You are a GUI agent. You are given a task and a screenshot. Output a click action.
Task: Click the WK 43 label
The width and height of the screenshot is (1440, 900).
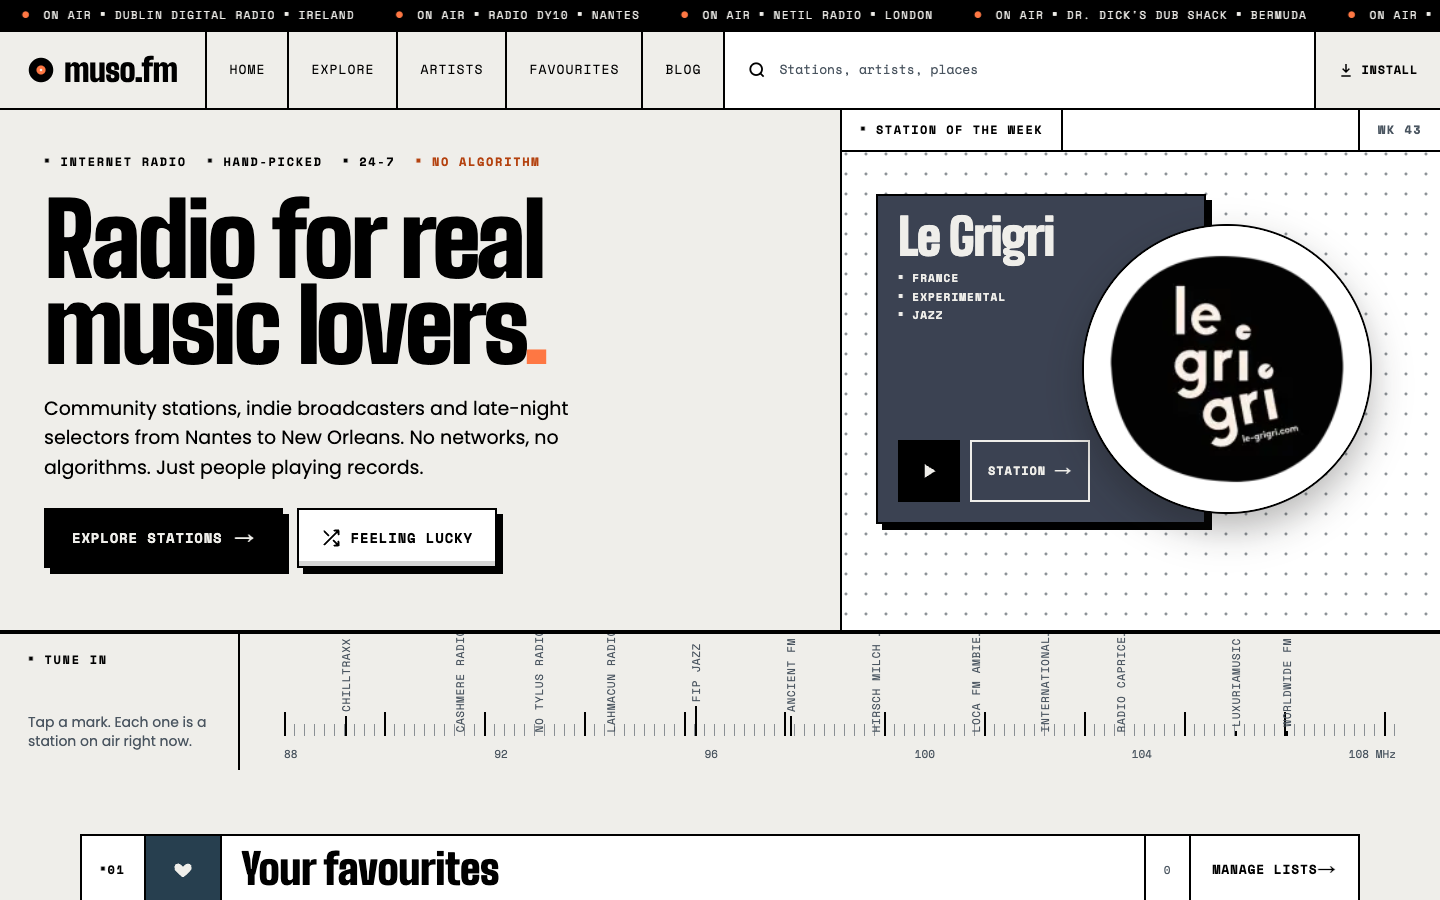1399,130
